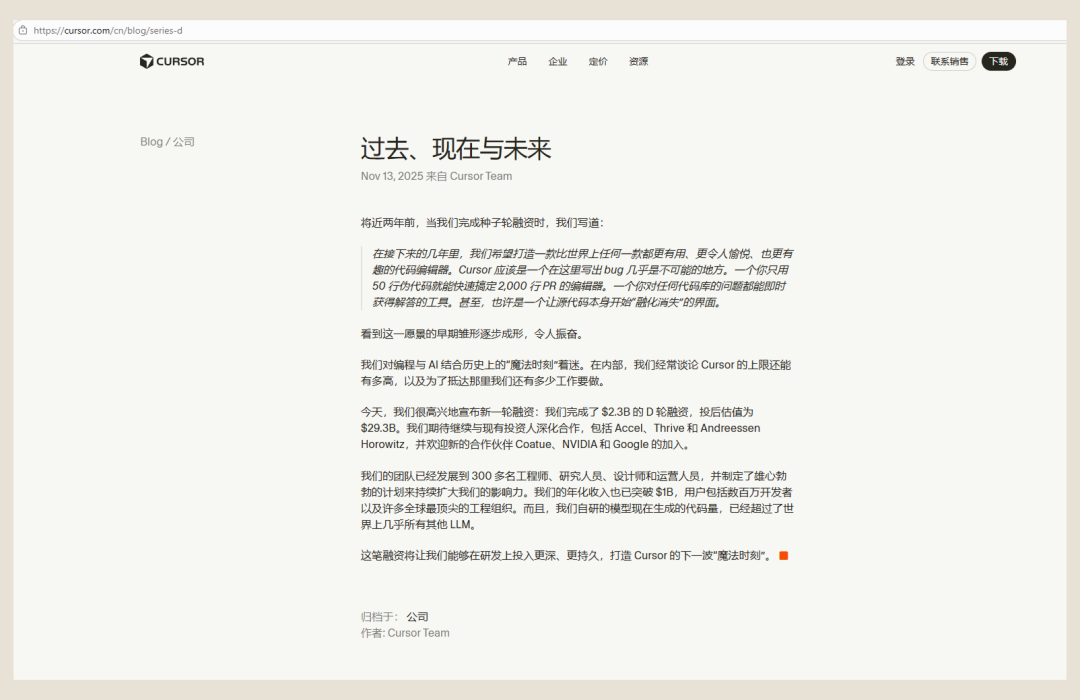The width and height of the screenshot is (1080, 700).
Task: Click the orange square end-of-article marker
Action: 784,555
